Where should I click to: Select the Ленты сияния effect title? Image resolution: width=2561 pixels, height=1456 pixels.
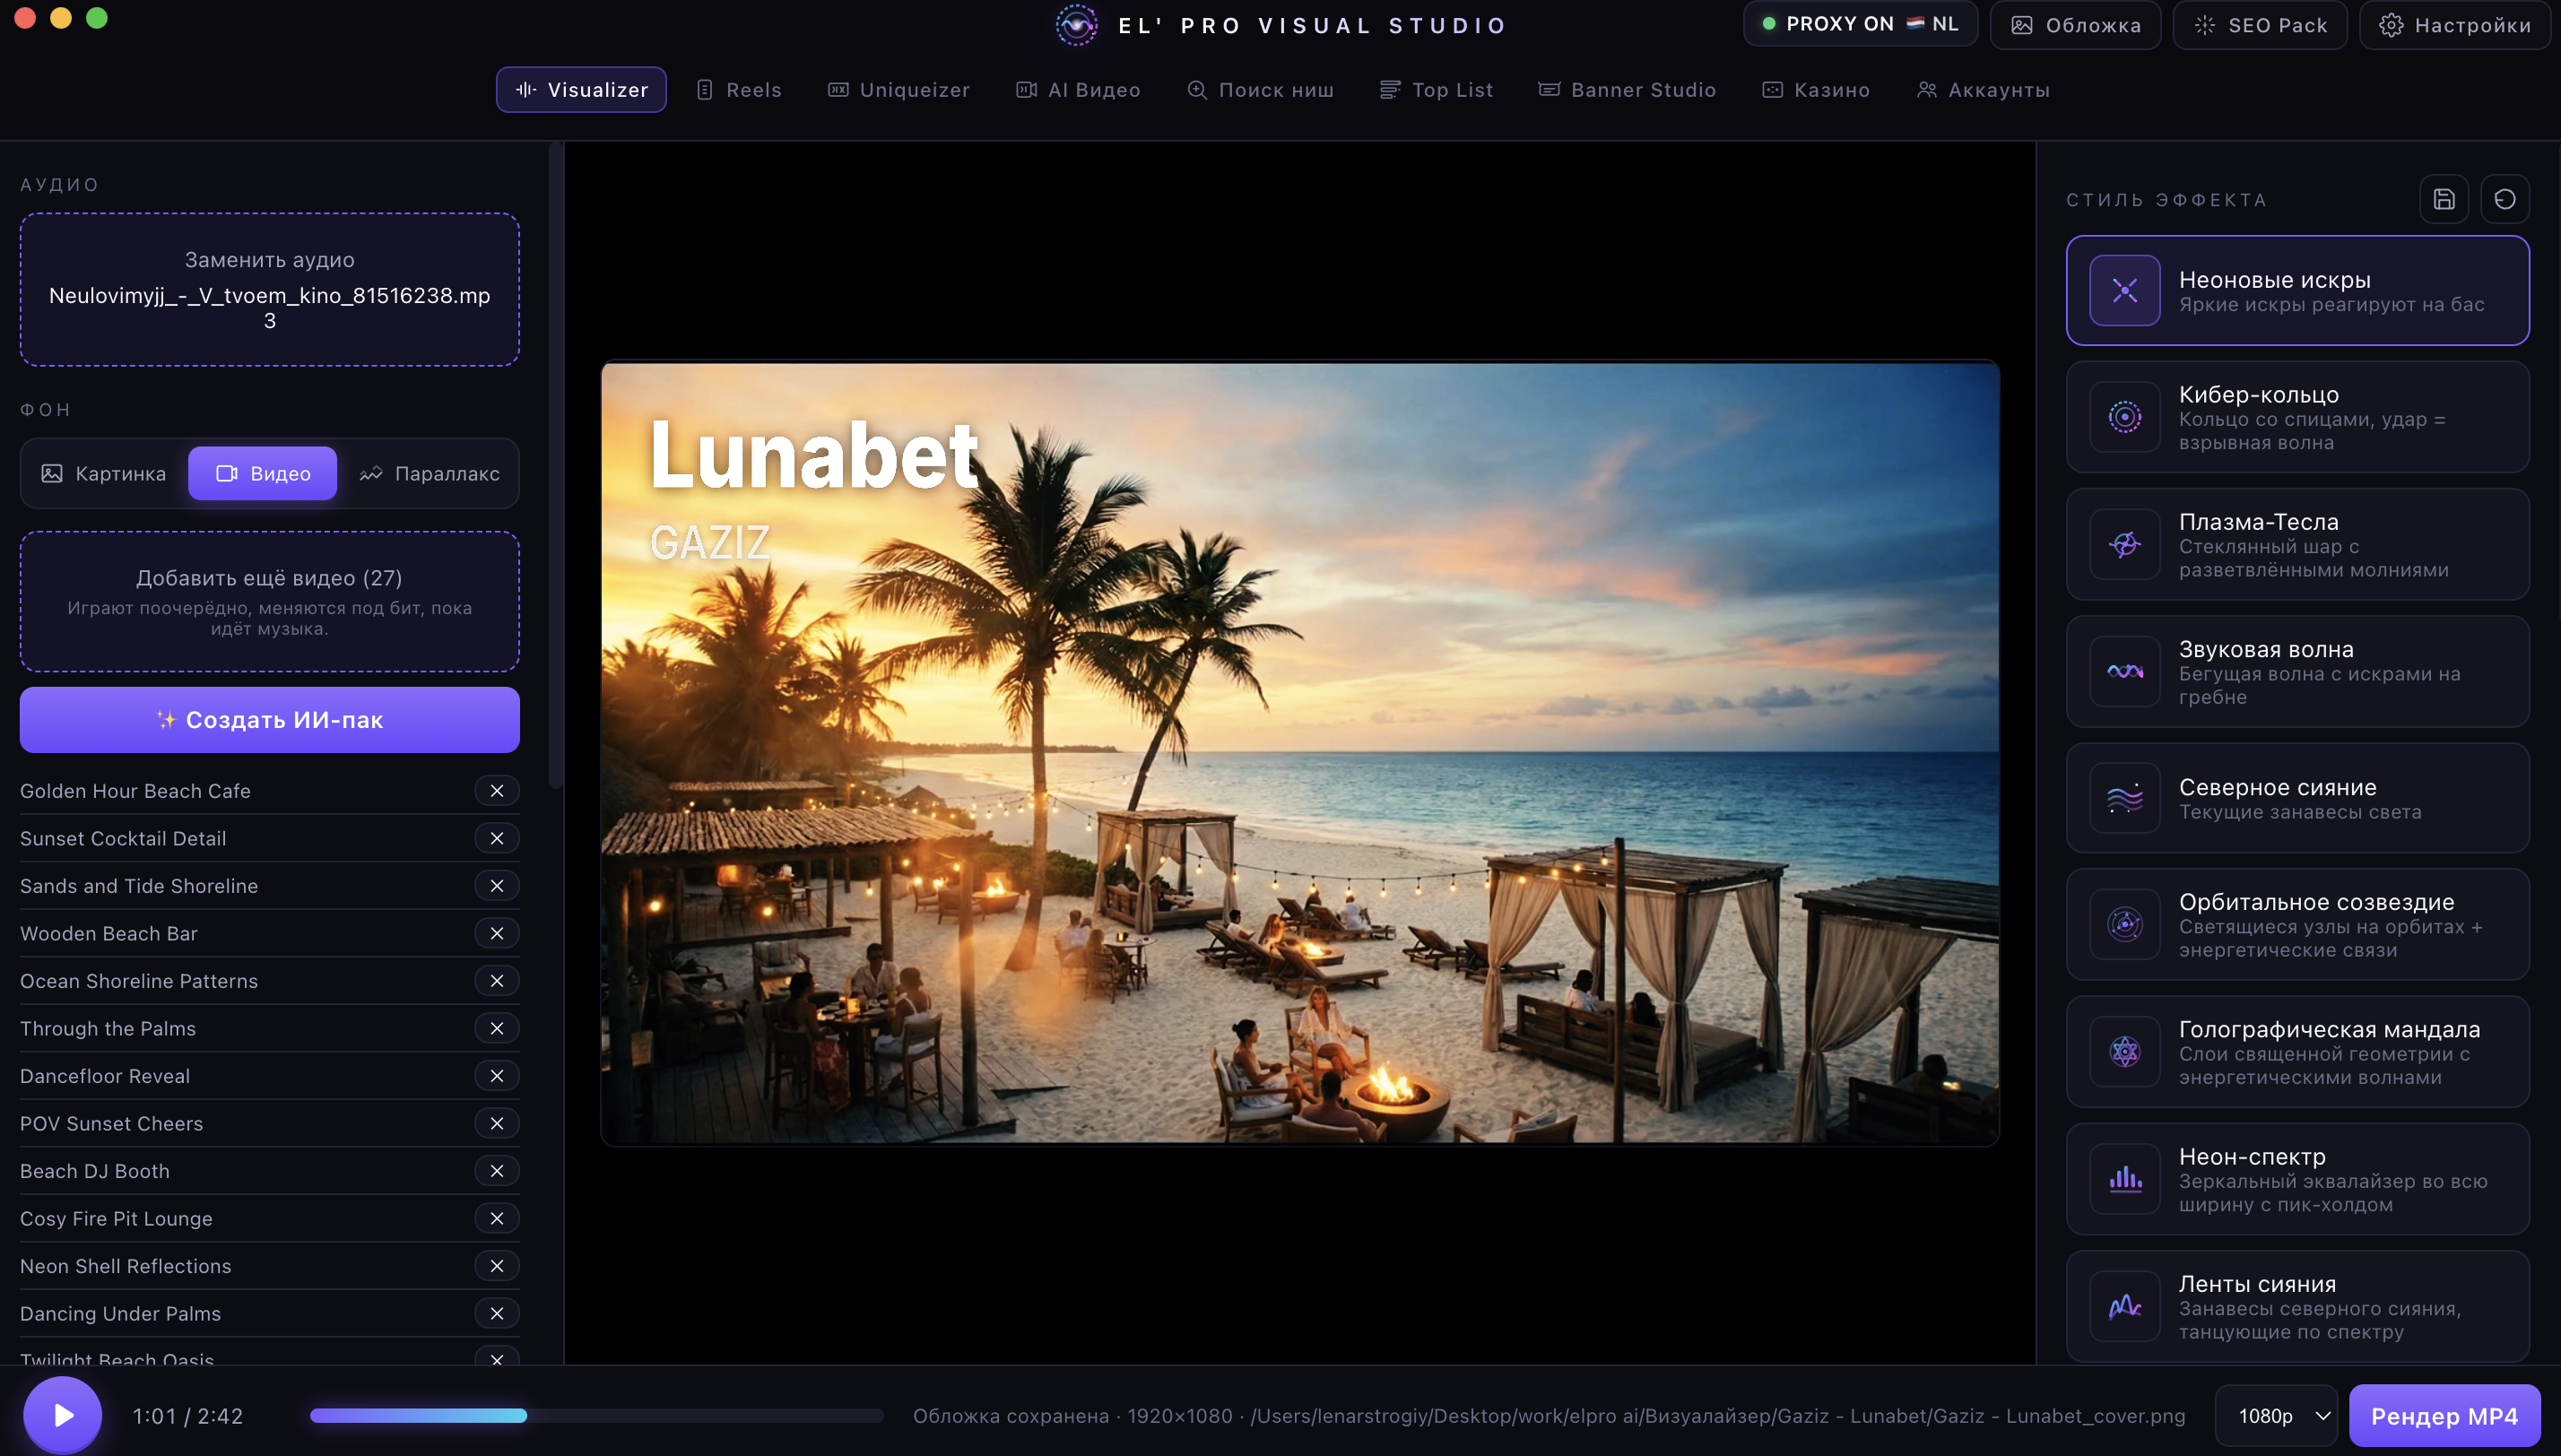pos(2257,1284)
